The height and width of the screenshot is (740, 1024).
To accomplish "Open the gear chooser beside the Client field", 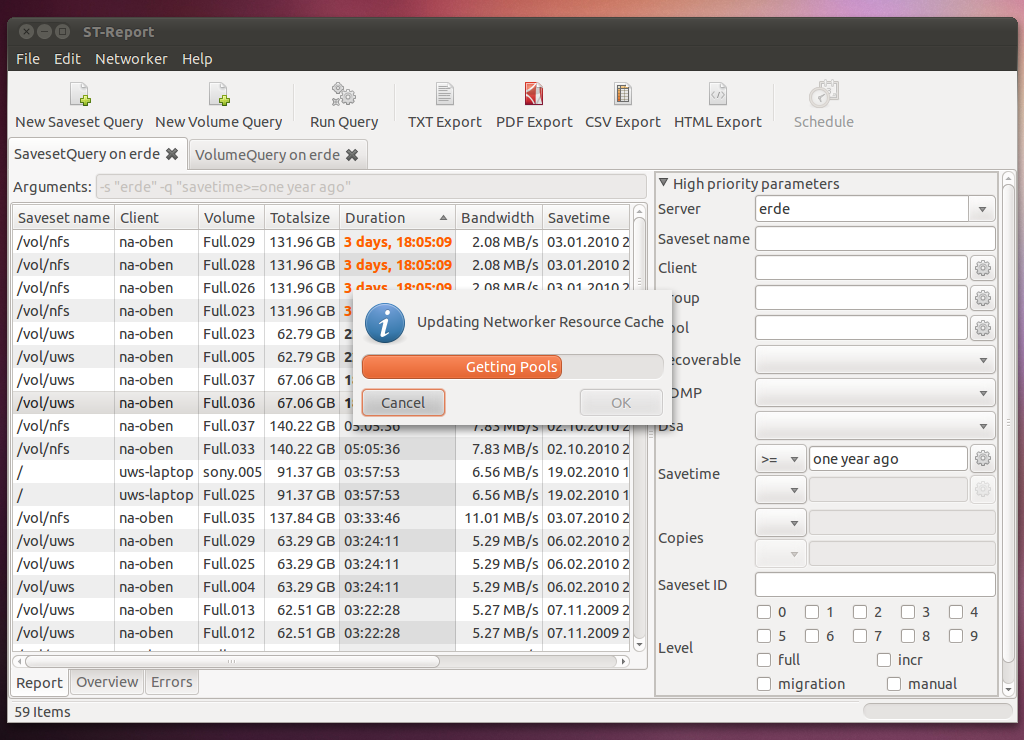I will click(983, 268).
